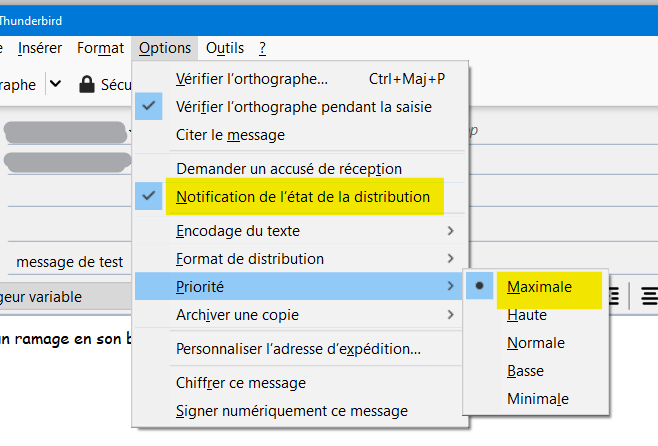Choose Signer numériquement ce message

(x=292, y=410)
